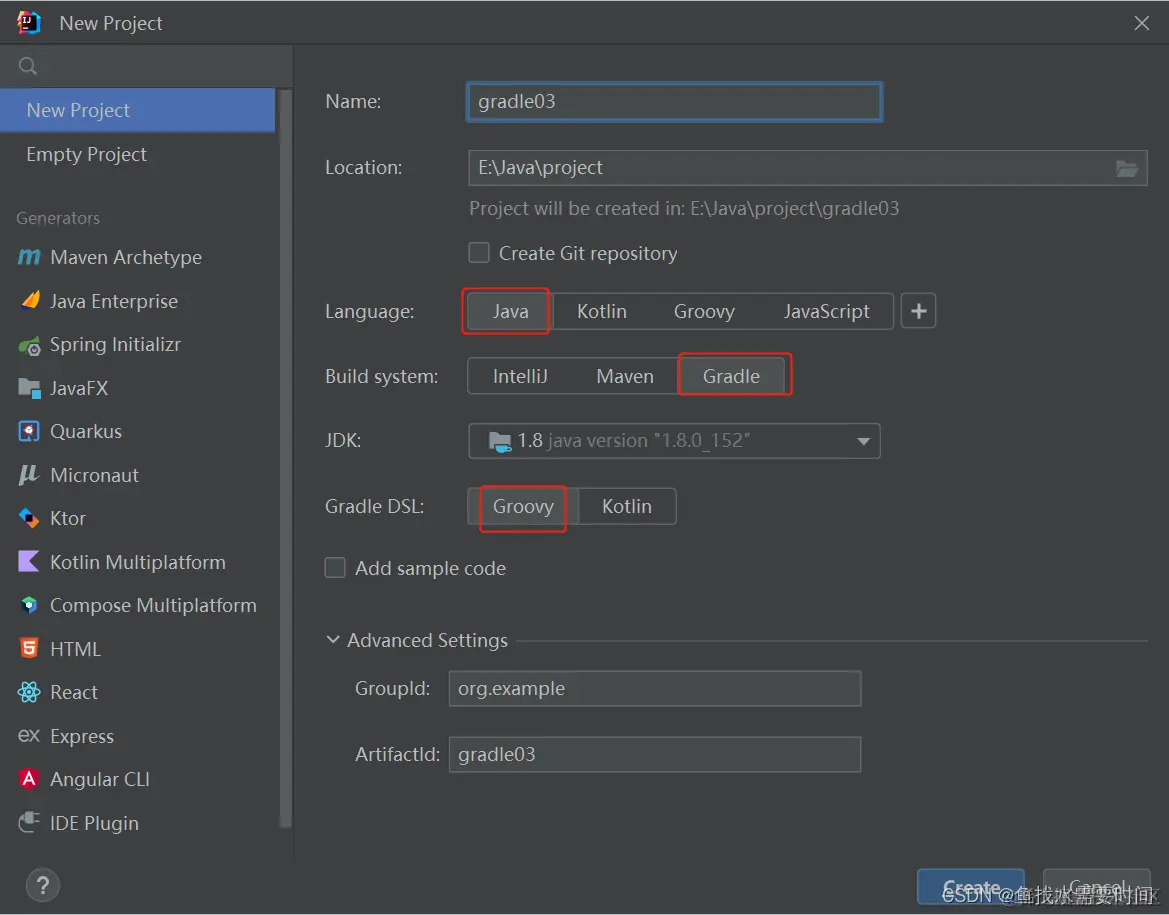This screenshot has height=915, width=1169.
Task: Open help with the question mark icon
Action: (x=42, y=885)
